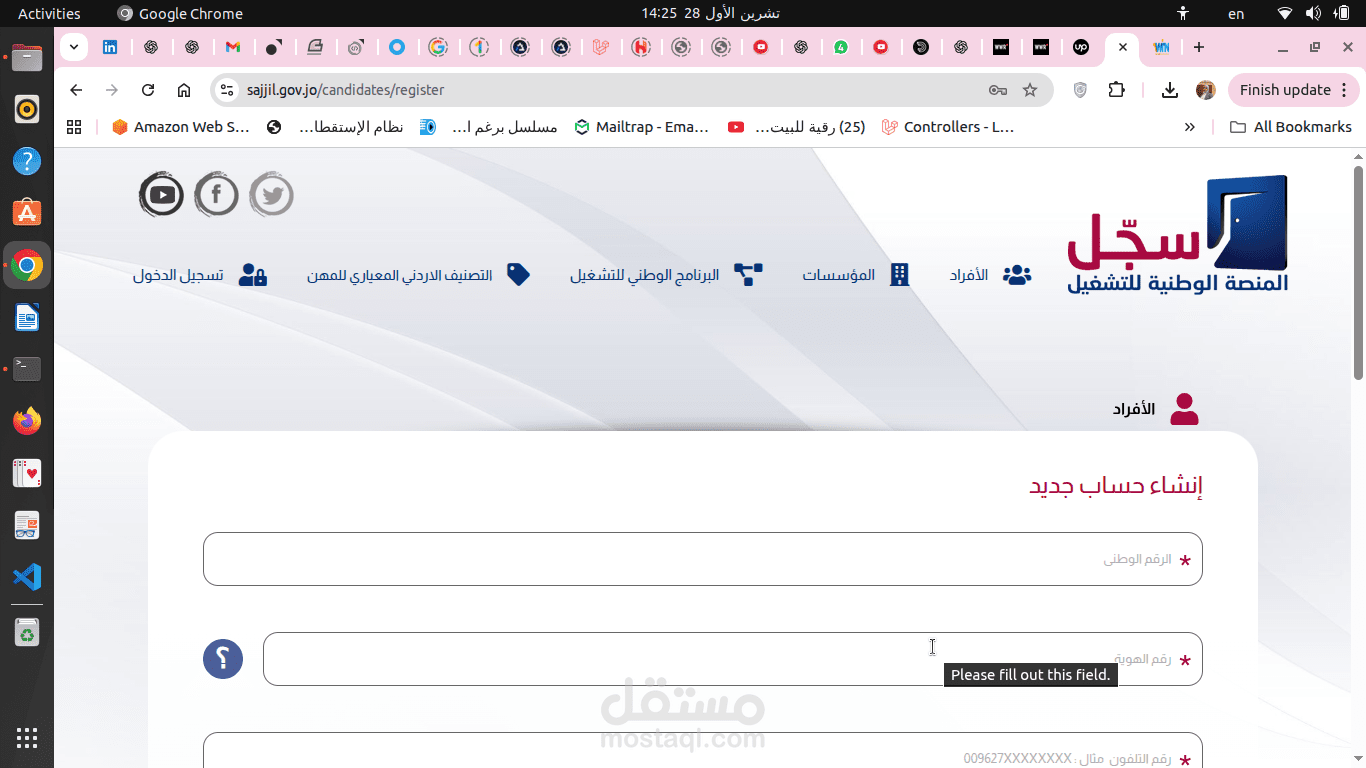Open the YouTube social icon in page header
The image size is (1366, 768).
point(161,195)
